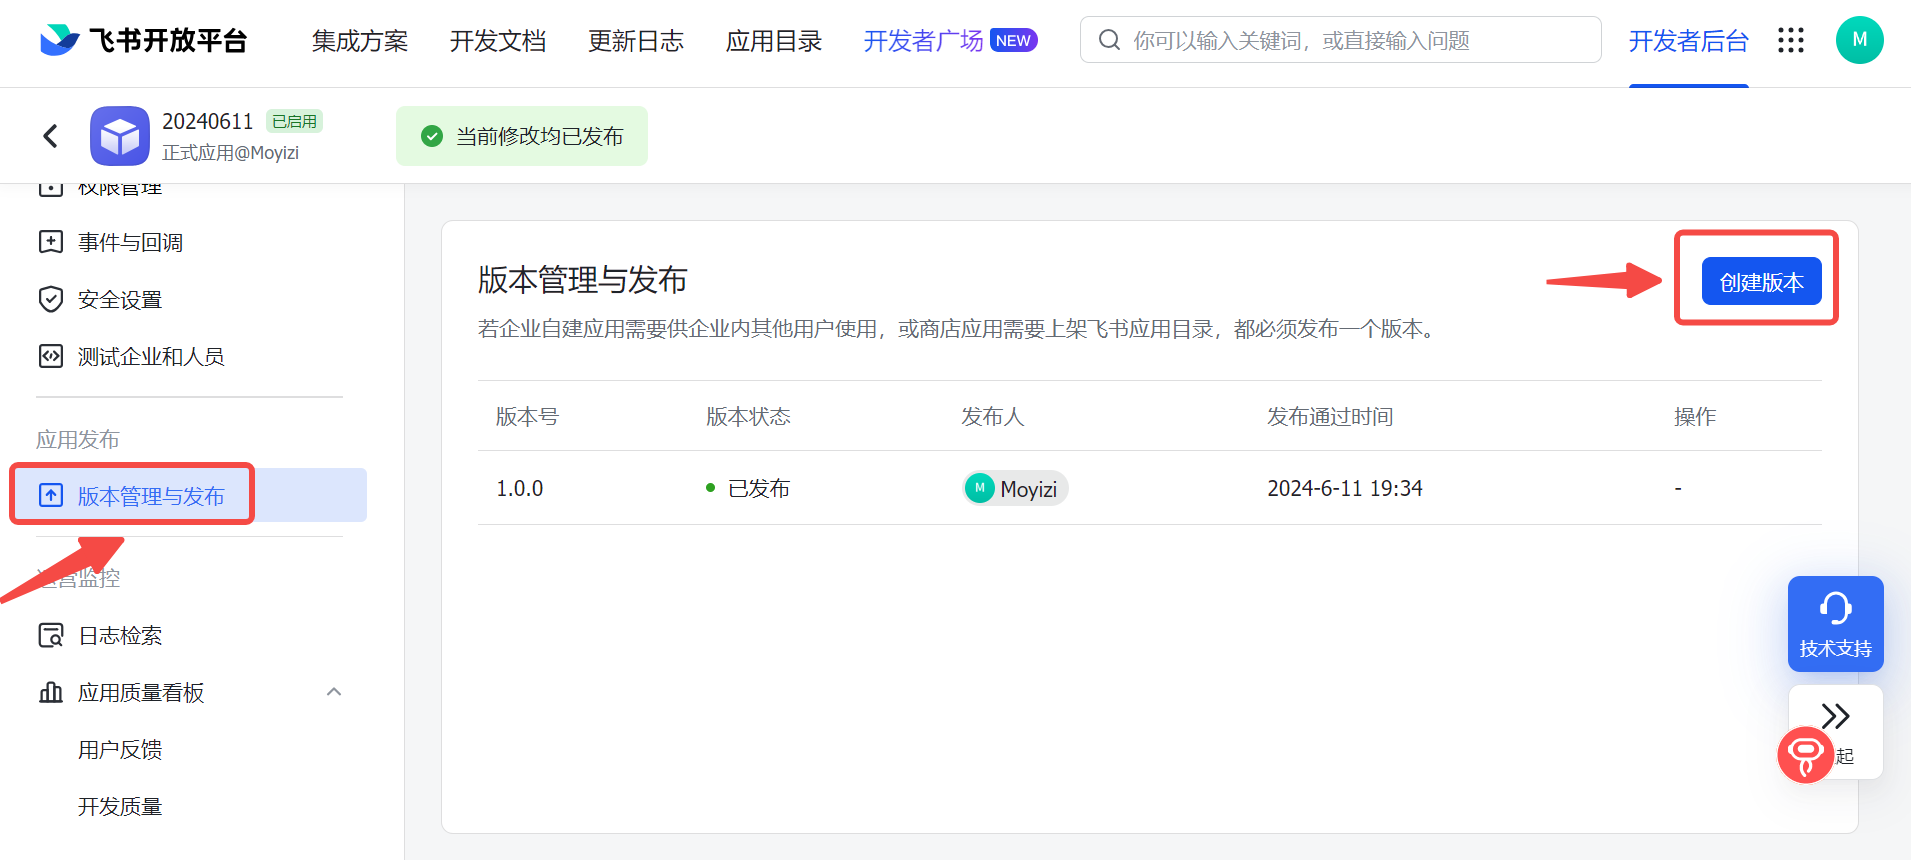Click the 创建版本 button
This screenshot has height=860, width=1911.
tap(1761, 282)
